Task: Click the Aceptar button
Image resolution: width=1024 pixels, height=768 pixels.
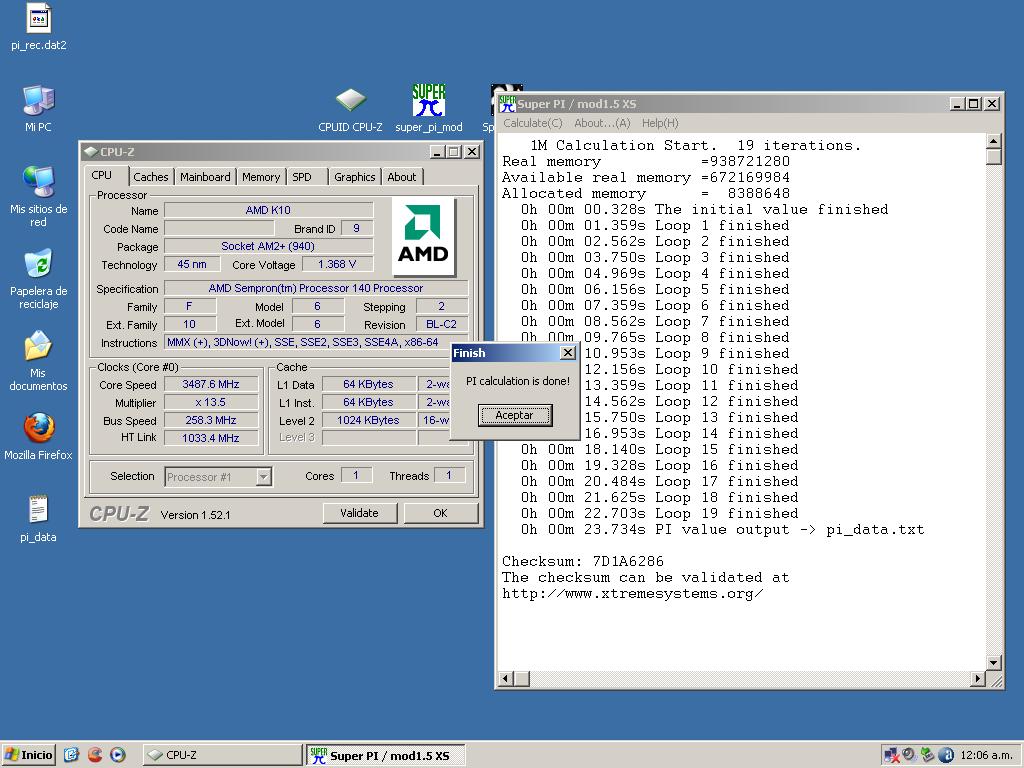Action: tap(515, 415)
